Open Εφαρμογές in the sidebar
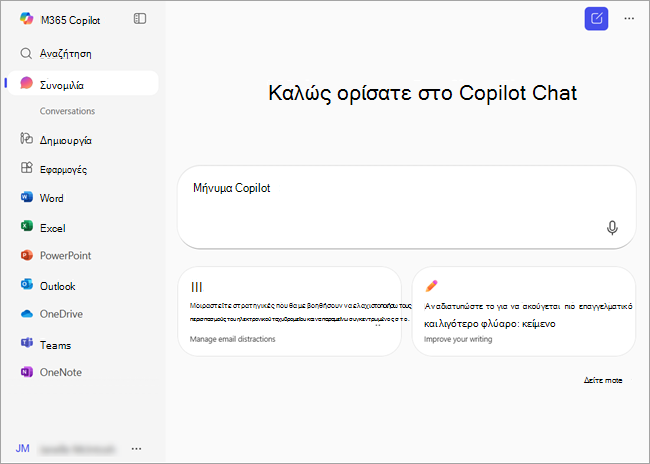This screenshot has height=464, width=650. point(63,170)
